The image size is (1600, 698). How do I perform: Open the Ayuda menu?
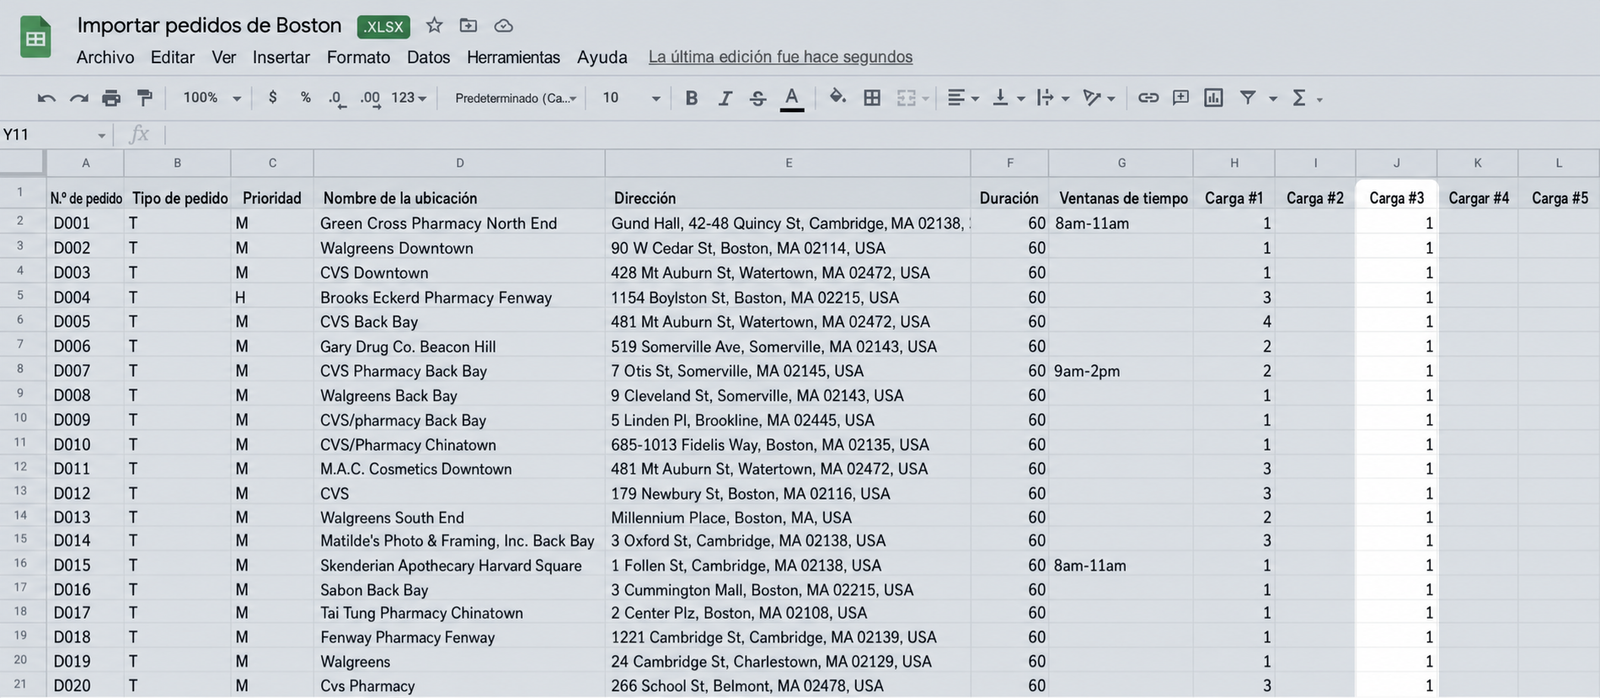(x=602, y=57)
